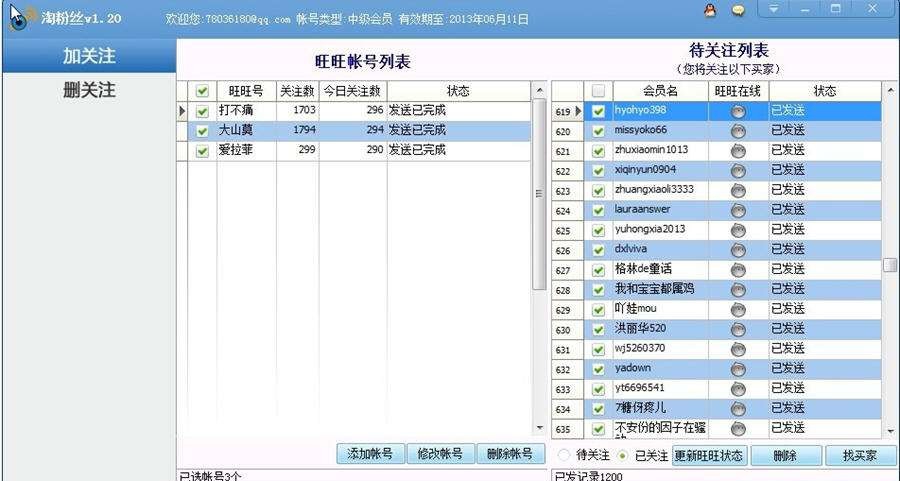Click online status icon for 7糖伢疼儿
The height and width of the screenshot is (481, 900).
point(738,409)
